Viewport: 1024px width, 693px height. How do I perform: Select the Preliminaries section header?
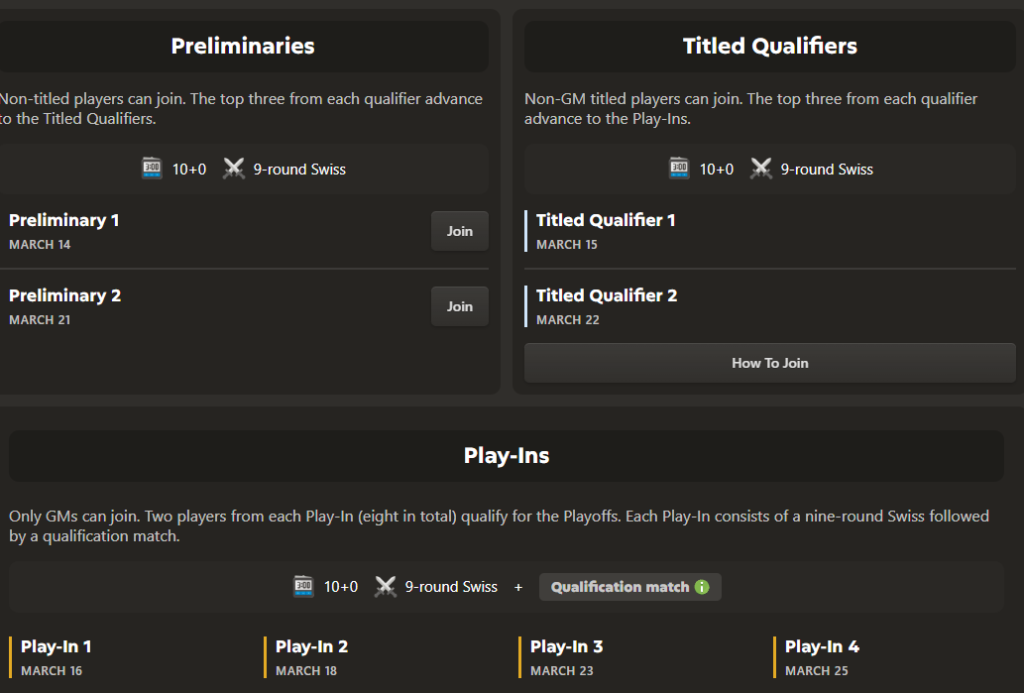tap(243, 46)
